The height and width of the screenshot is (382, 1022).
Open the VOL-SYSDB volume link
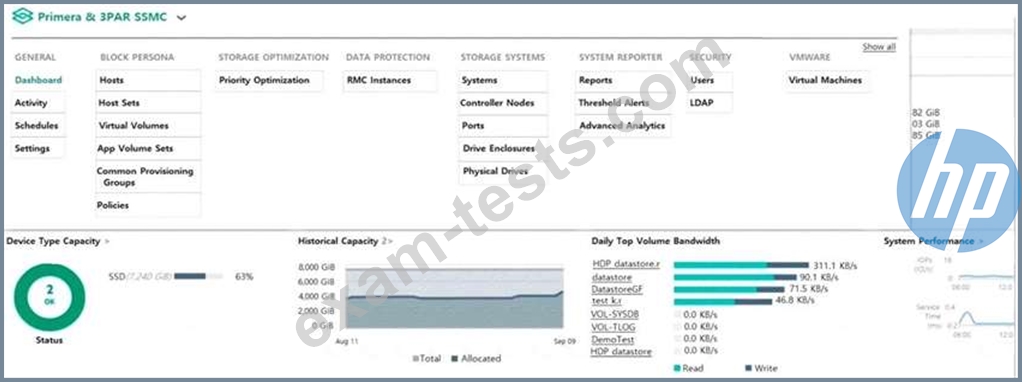[615, 314]
